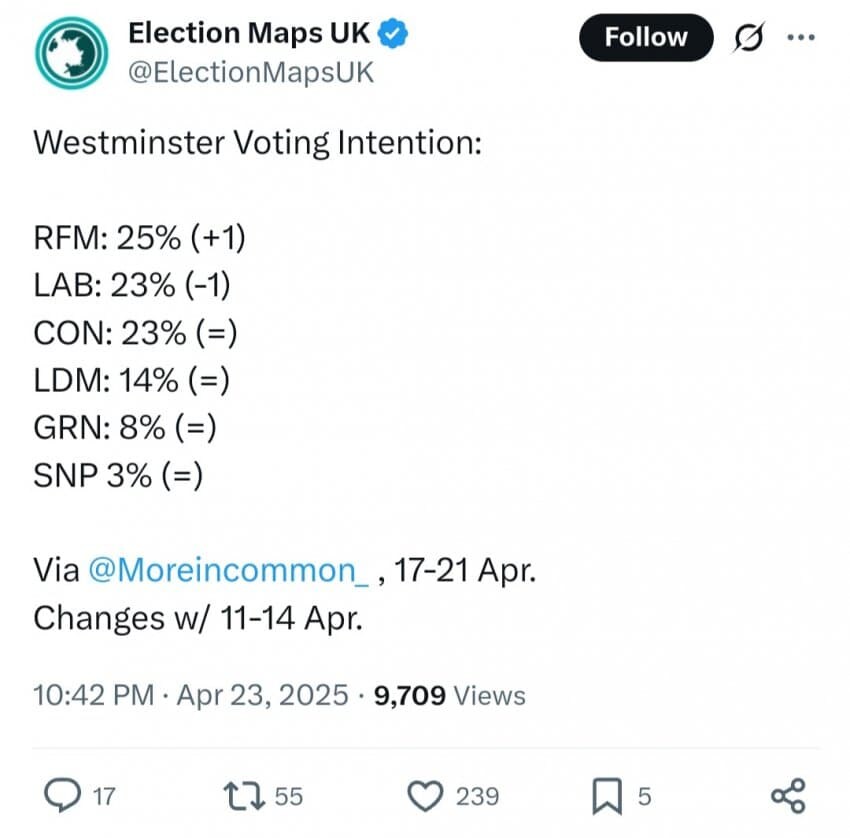This screenshot has height=838, width=850.
Task: Like the tweet with the heart icon
Action: tap(425, 795)
